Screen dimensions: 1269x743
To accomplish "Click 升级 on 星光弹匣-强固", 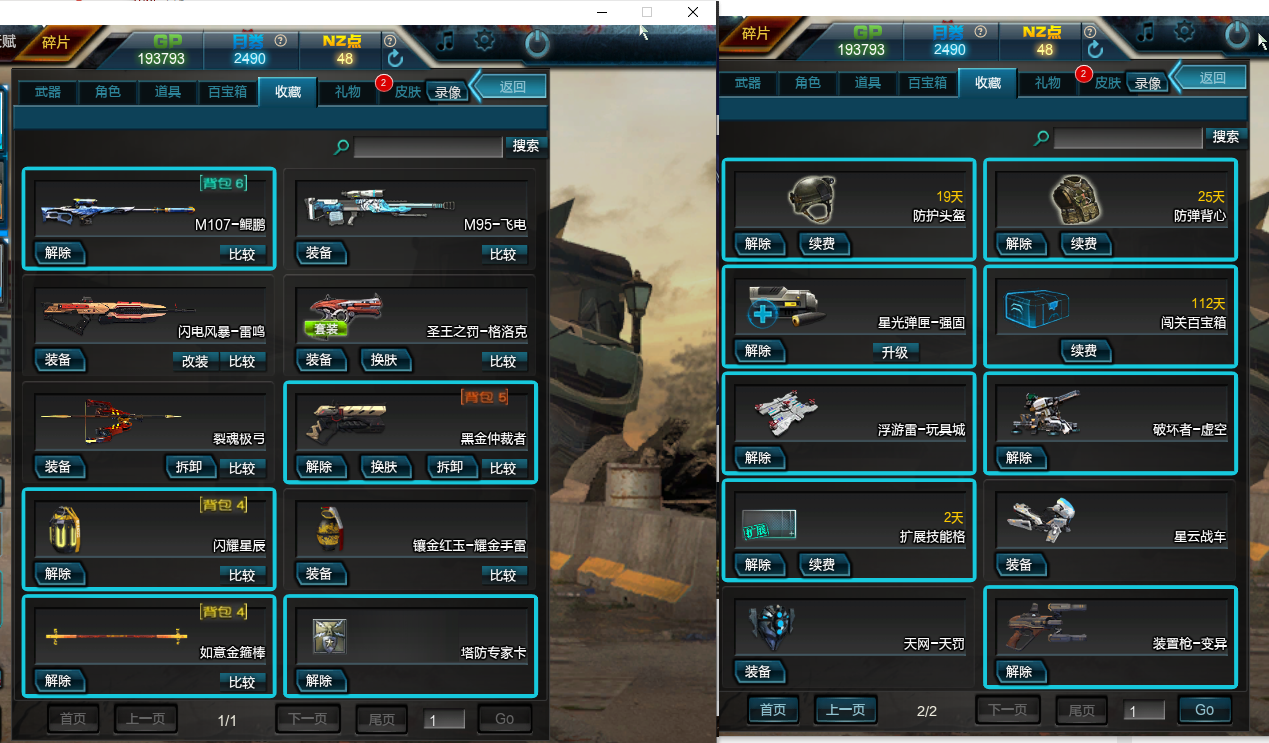I will tap(894, 351).
